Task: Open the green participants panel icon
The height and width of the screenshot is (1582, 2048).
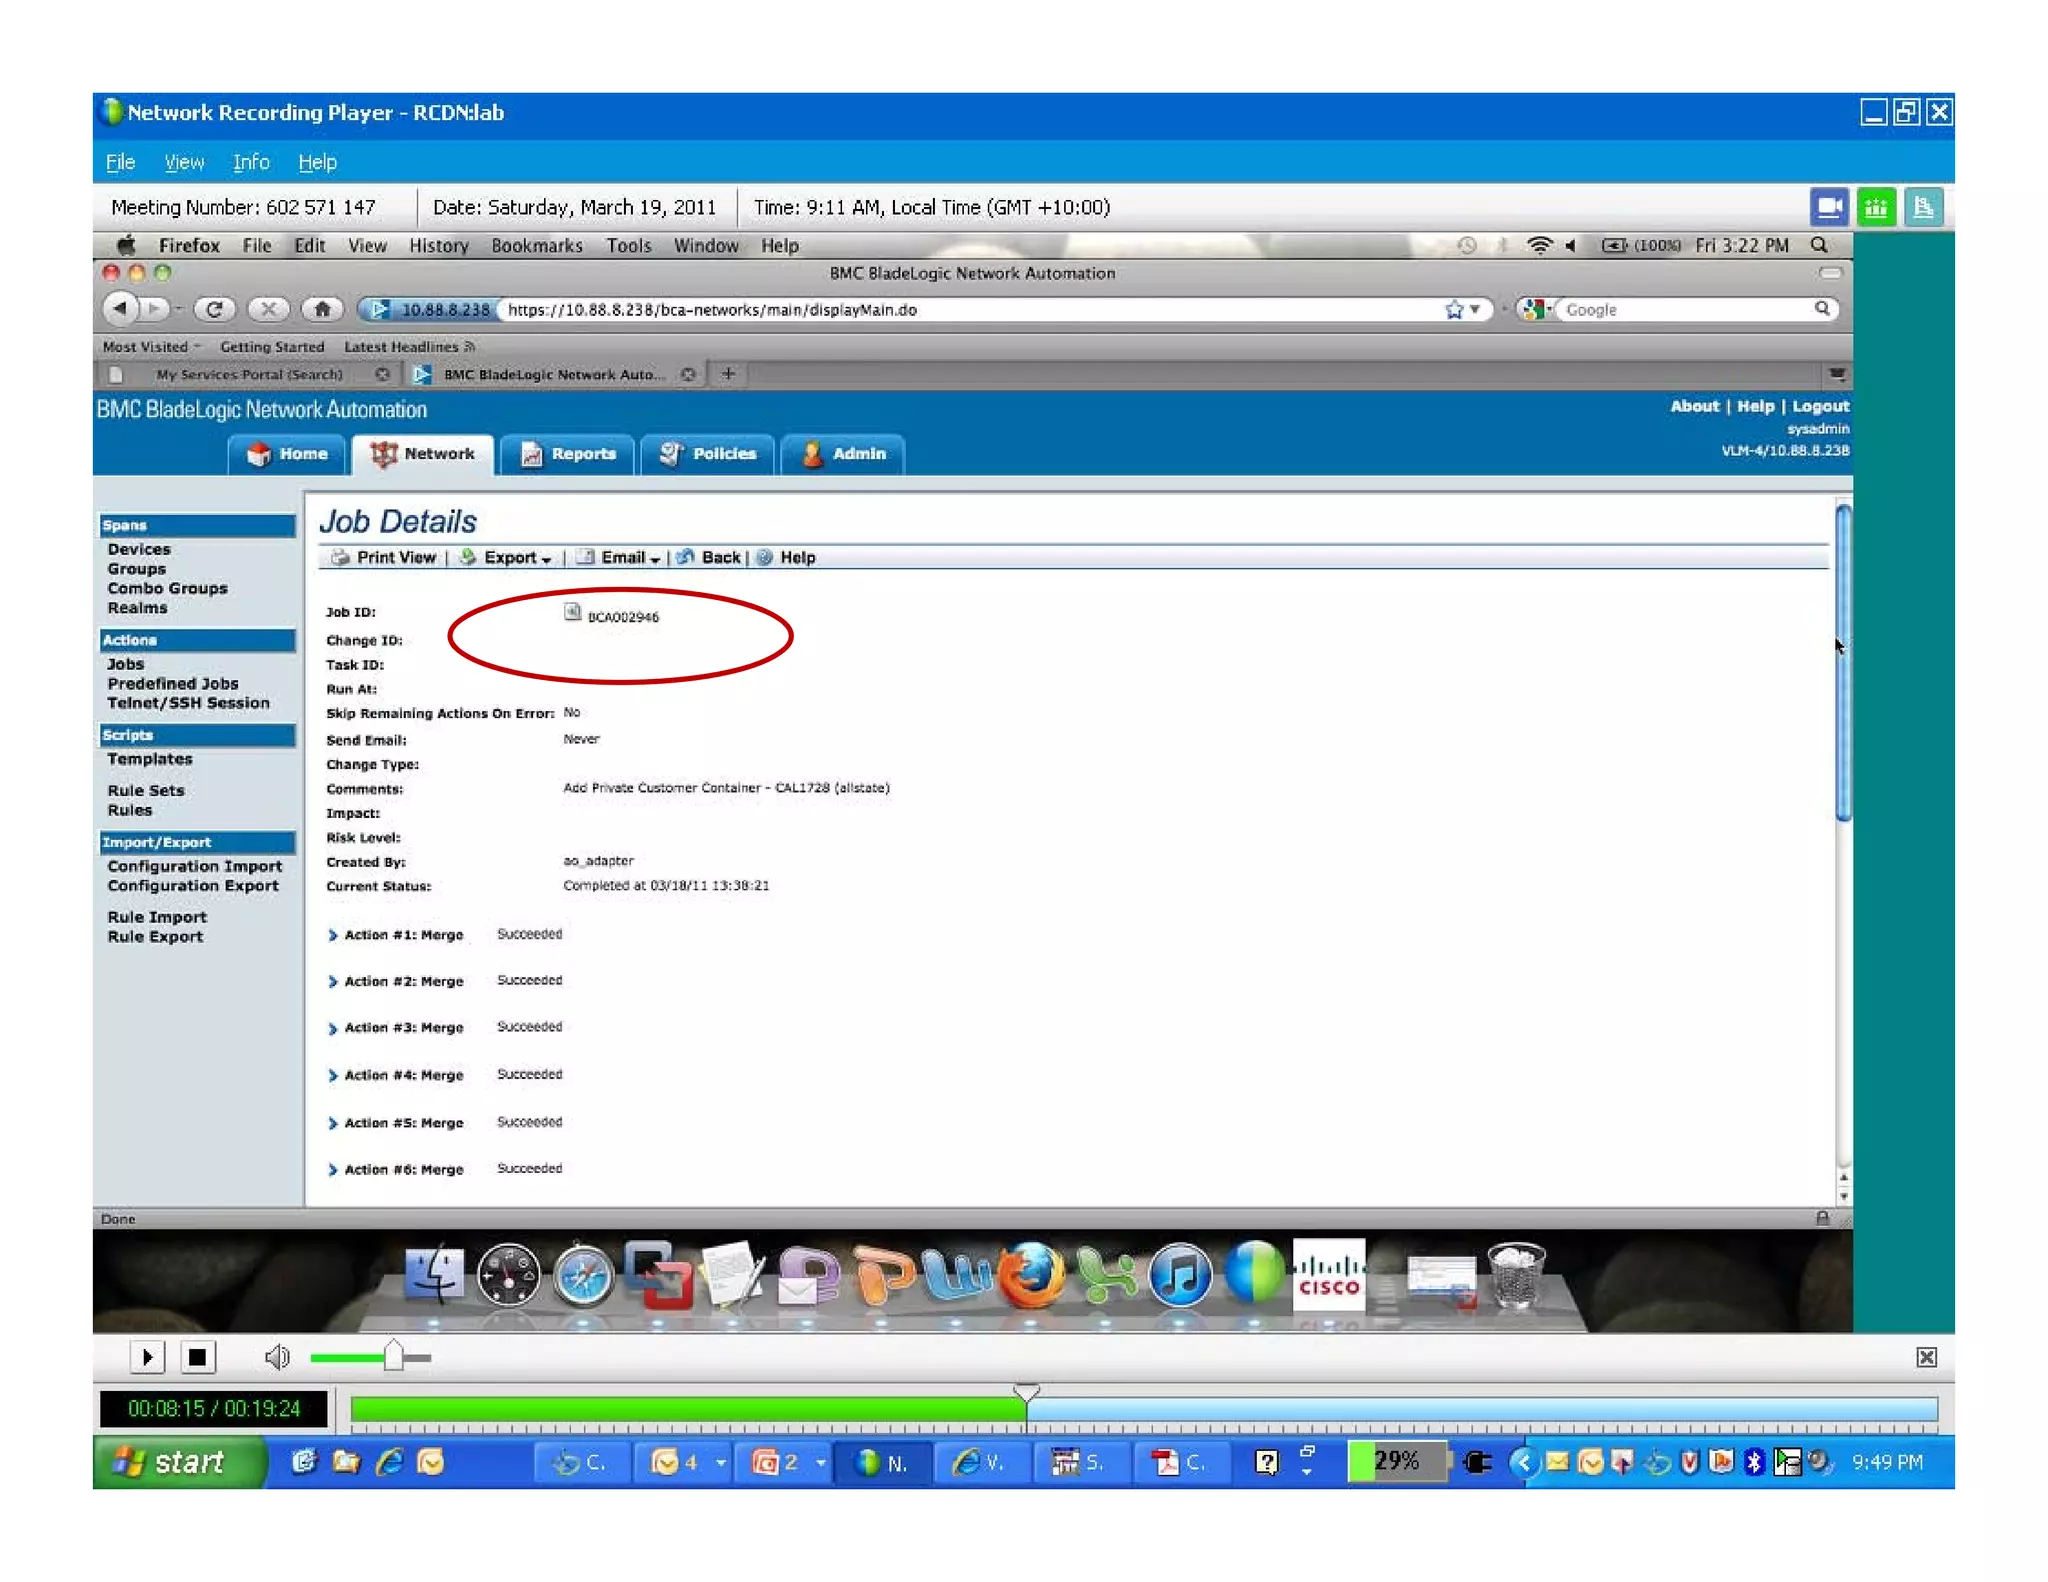Action: point(1876,208)
